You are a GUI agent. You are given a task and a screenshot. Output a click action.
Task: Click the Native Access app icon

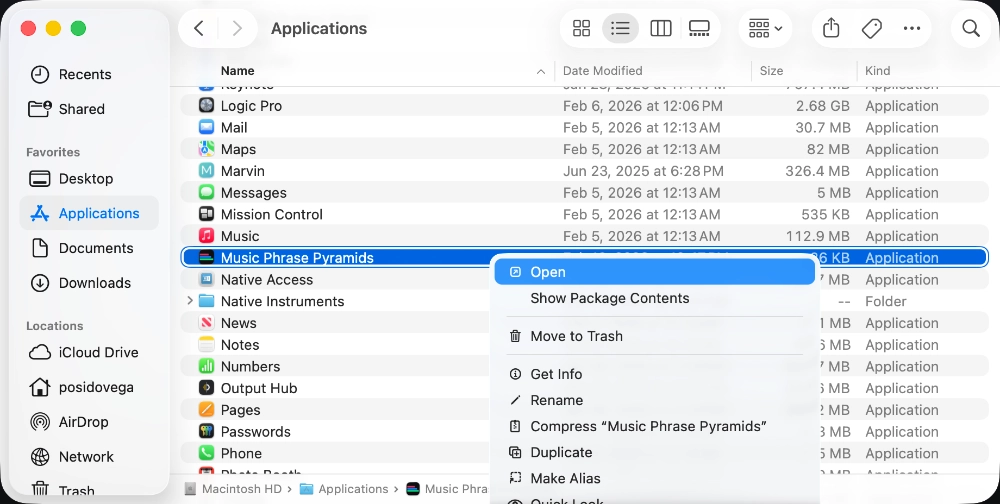[x=206, y=279]
